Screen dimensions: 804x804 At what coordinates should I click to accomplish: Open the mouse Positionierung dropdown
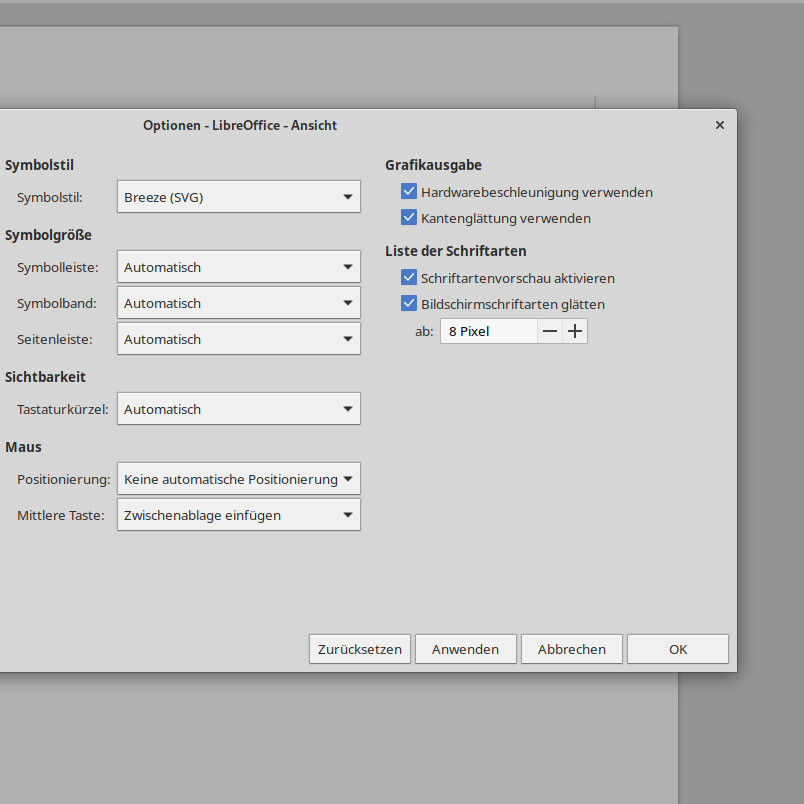(239, 479)
